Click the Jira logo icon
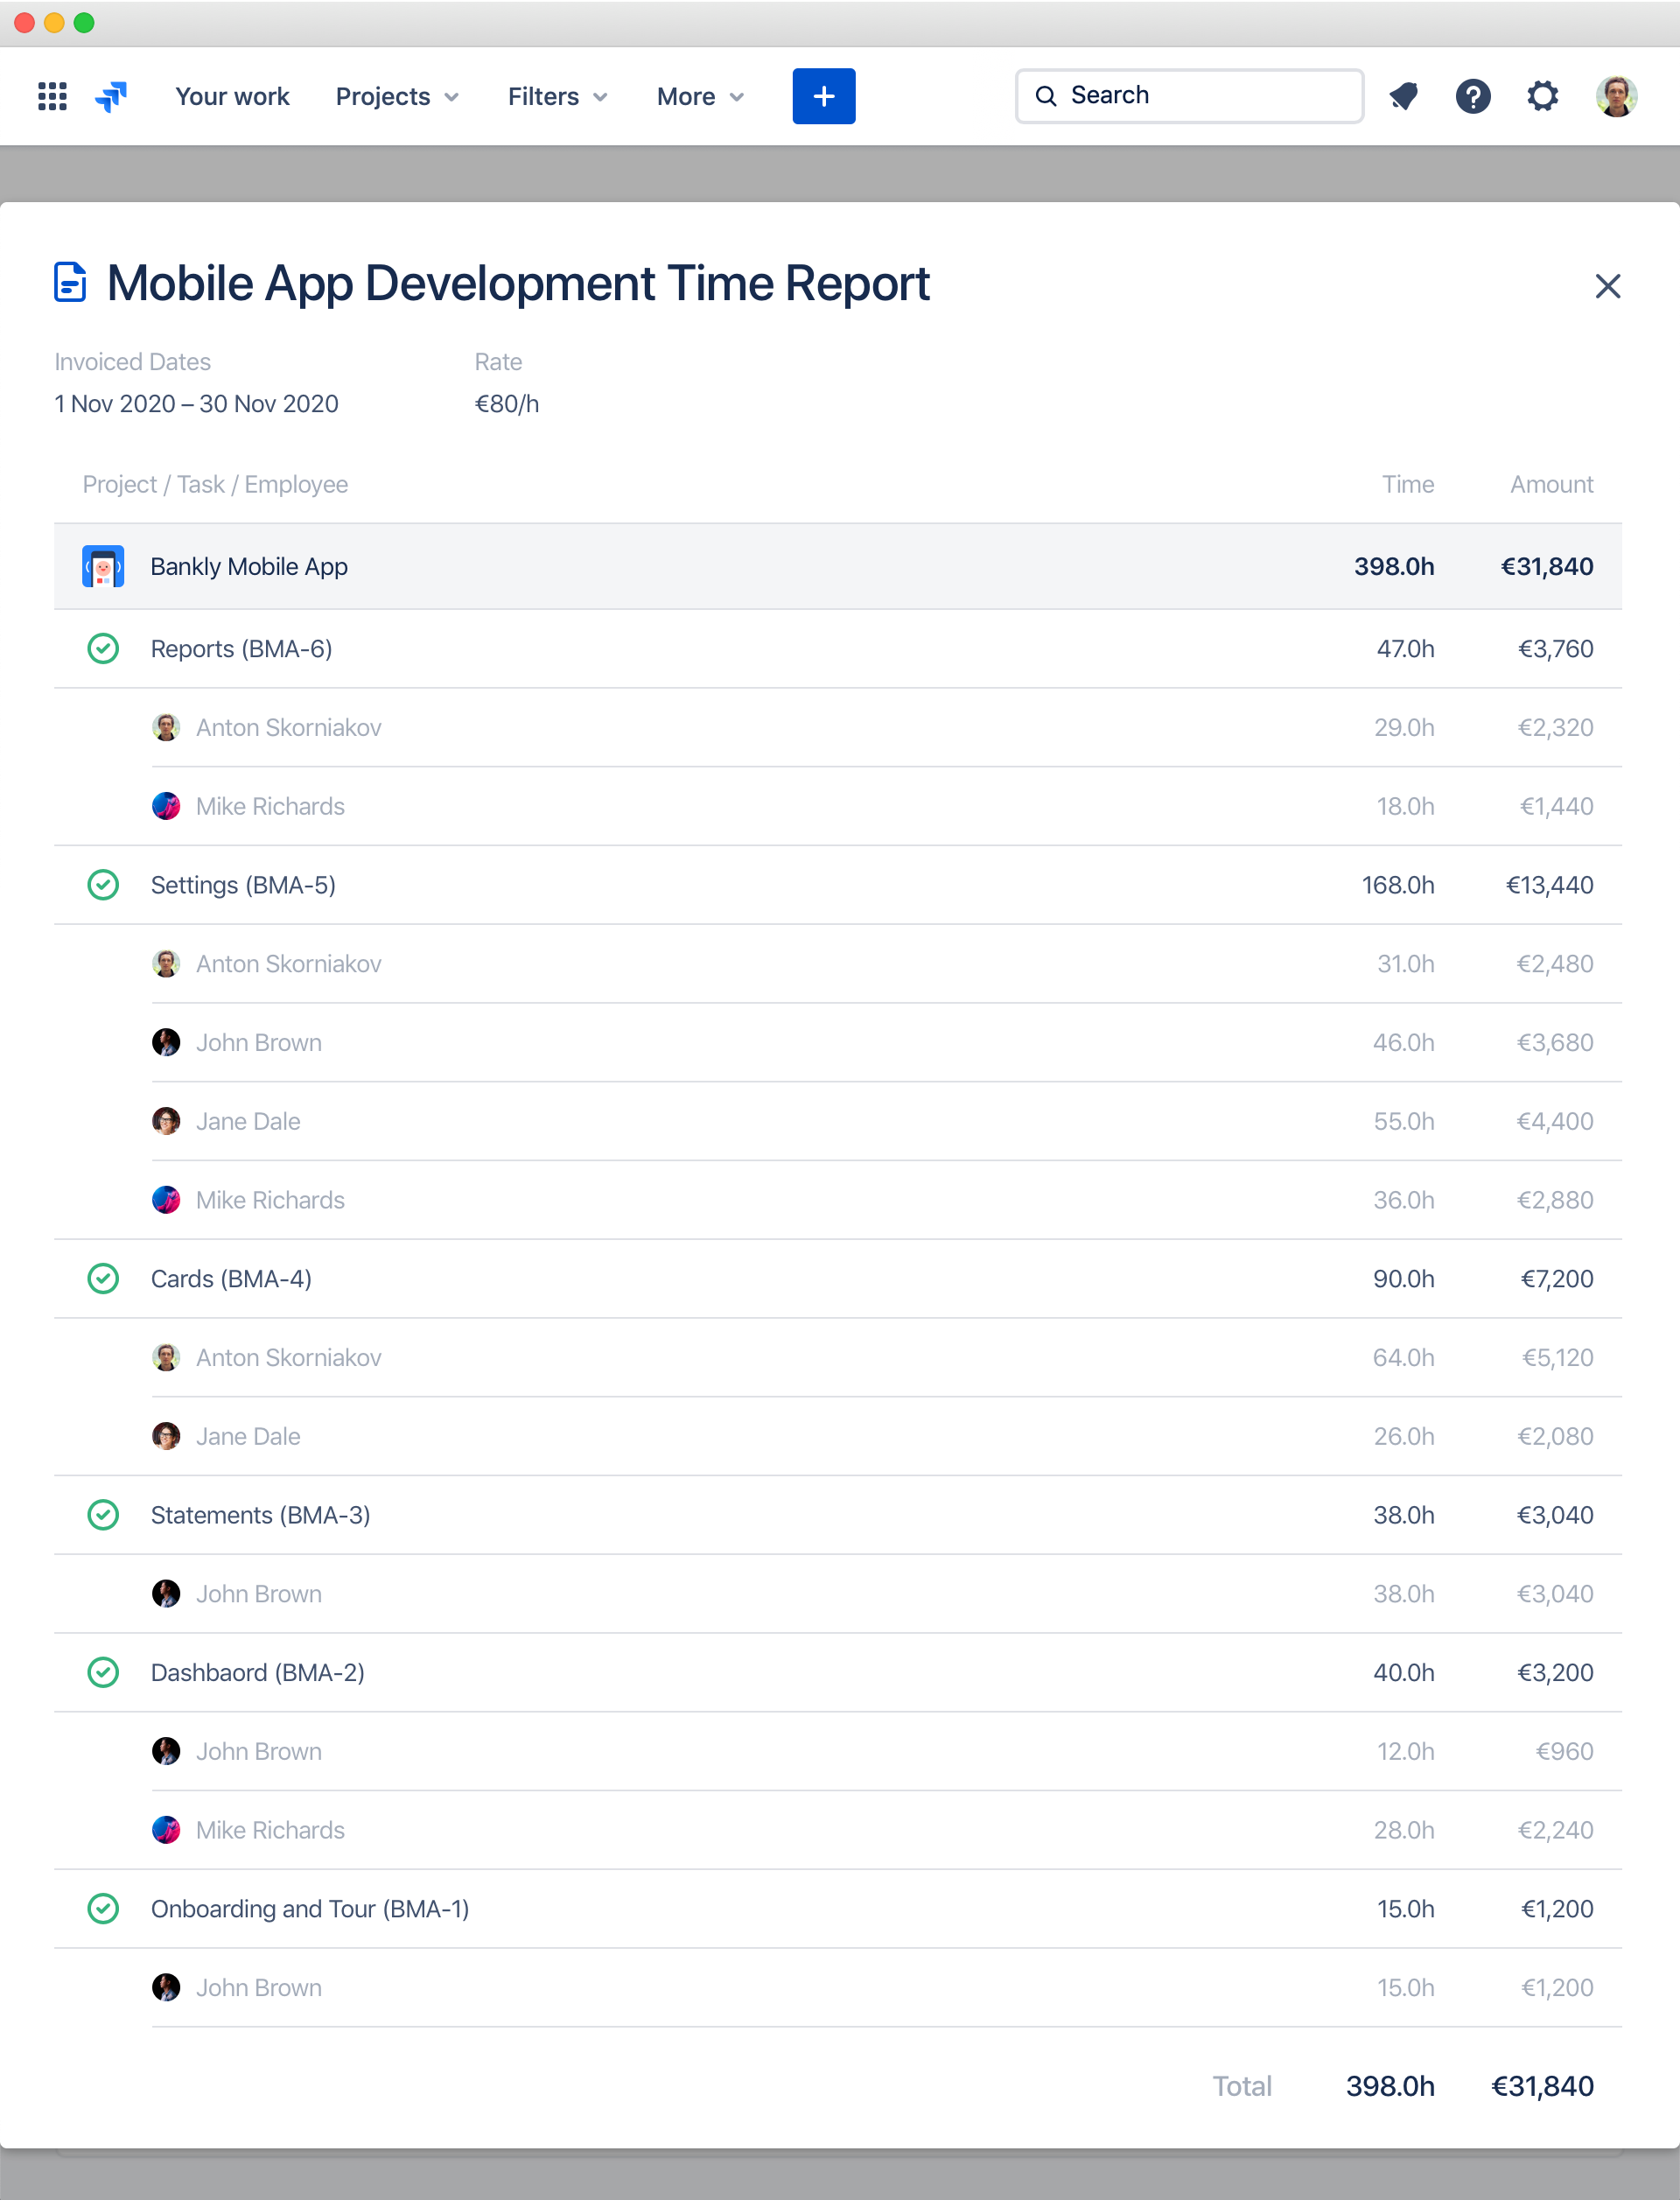 (x=111, y=96)
